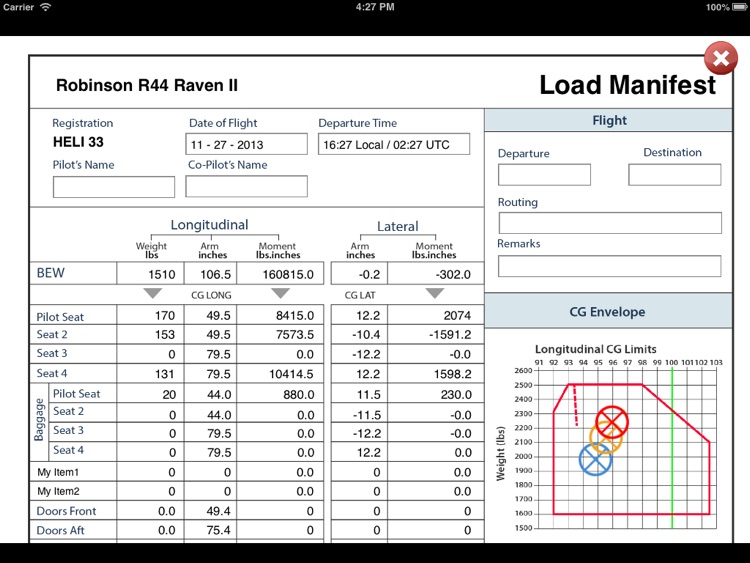Tap the Lateral column group heading

point(397,226)
